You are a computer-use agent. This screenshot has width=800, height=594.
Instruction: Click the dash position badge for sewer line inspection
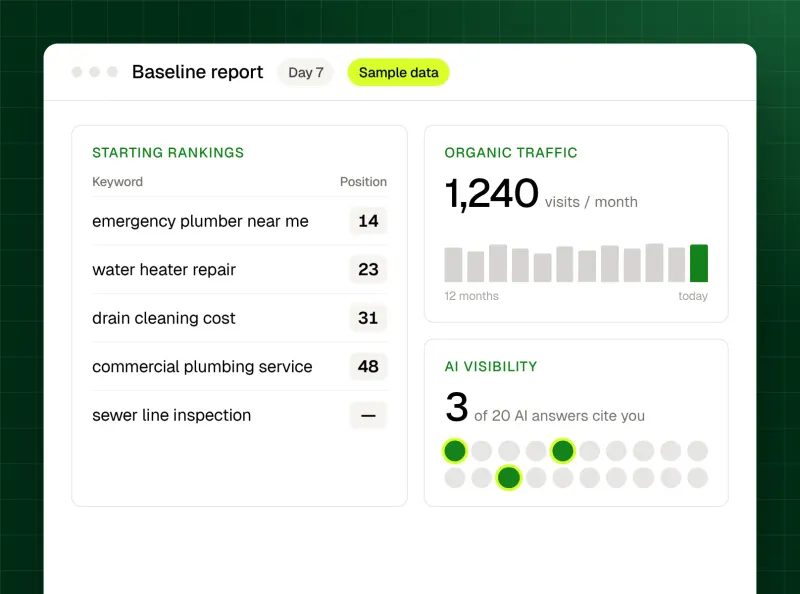(x=368, y=415)
